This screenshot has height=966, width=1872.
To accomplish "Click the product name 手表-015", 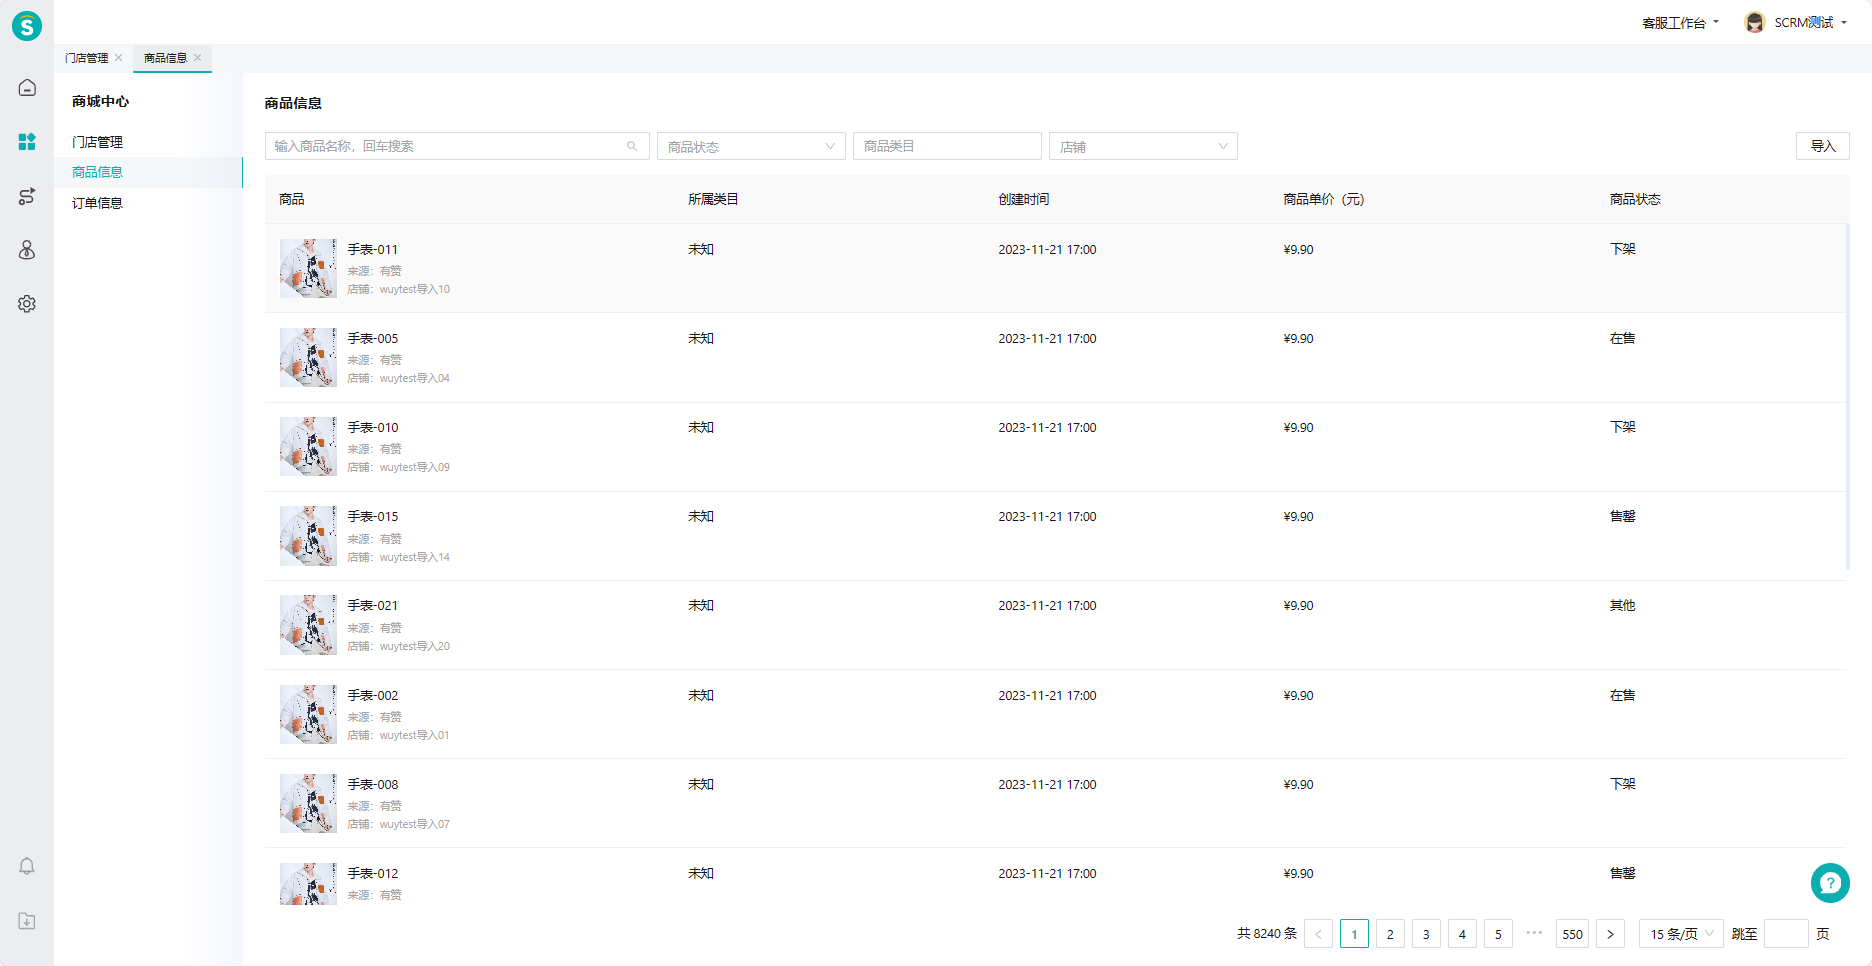I will coord(373,516).
